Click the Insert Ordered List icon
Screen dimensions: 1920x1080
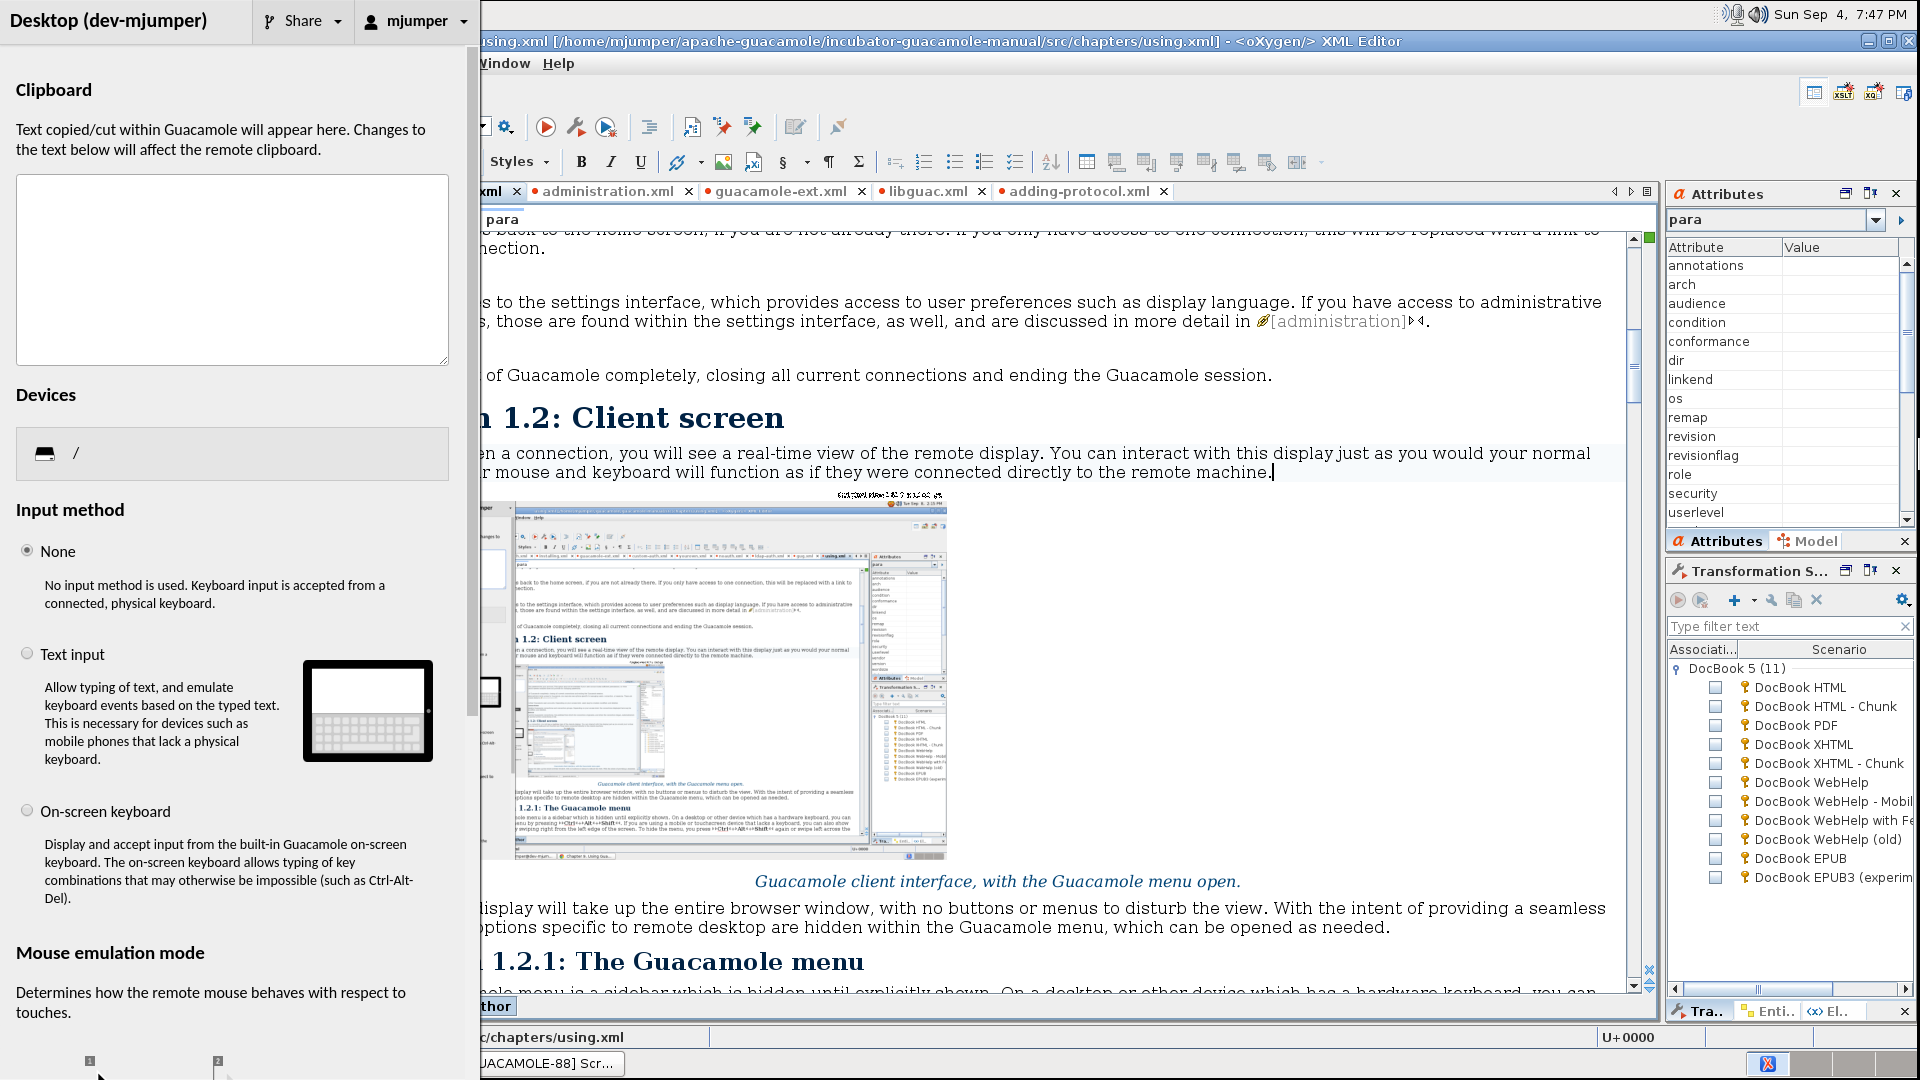point(924,162)
